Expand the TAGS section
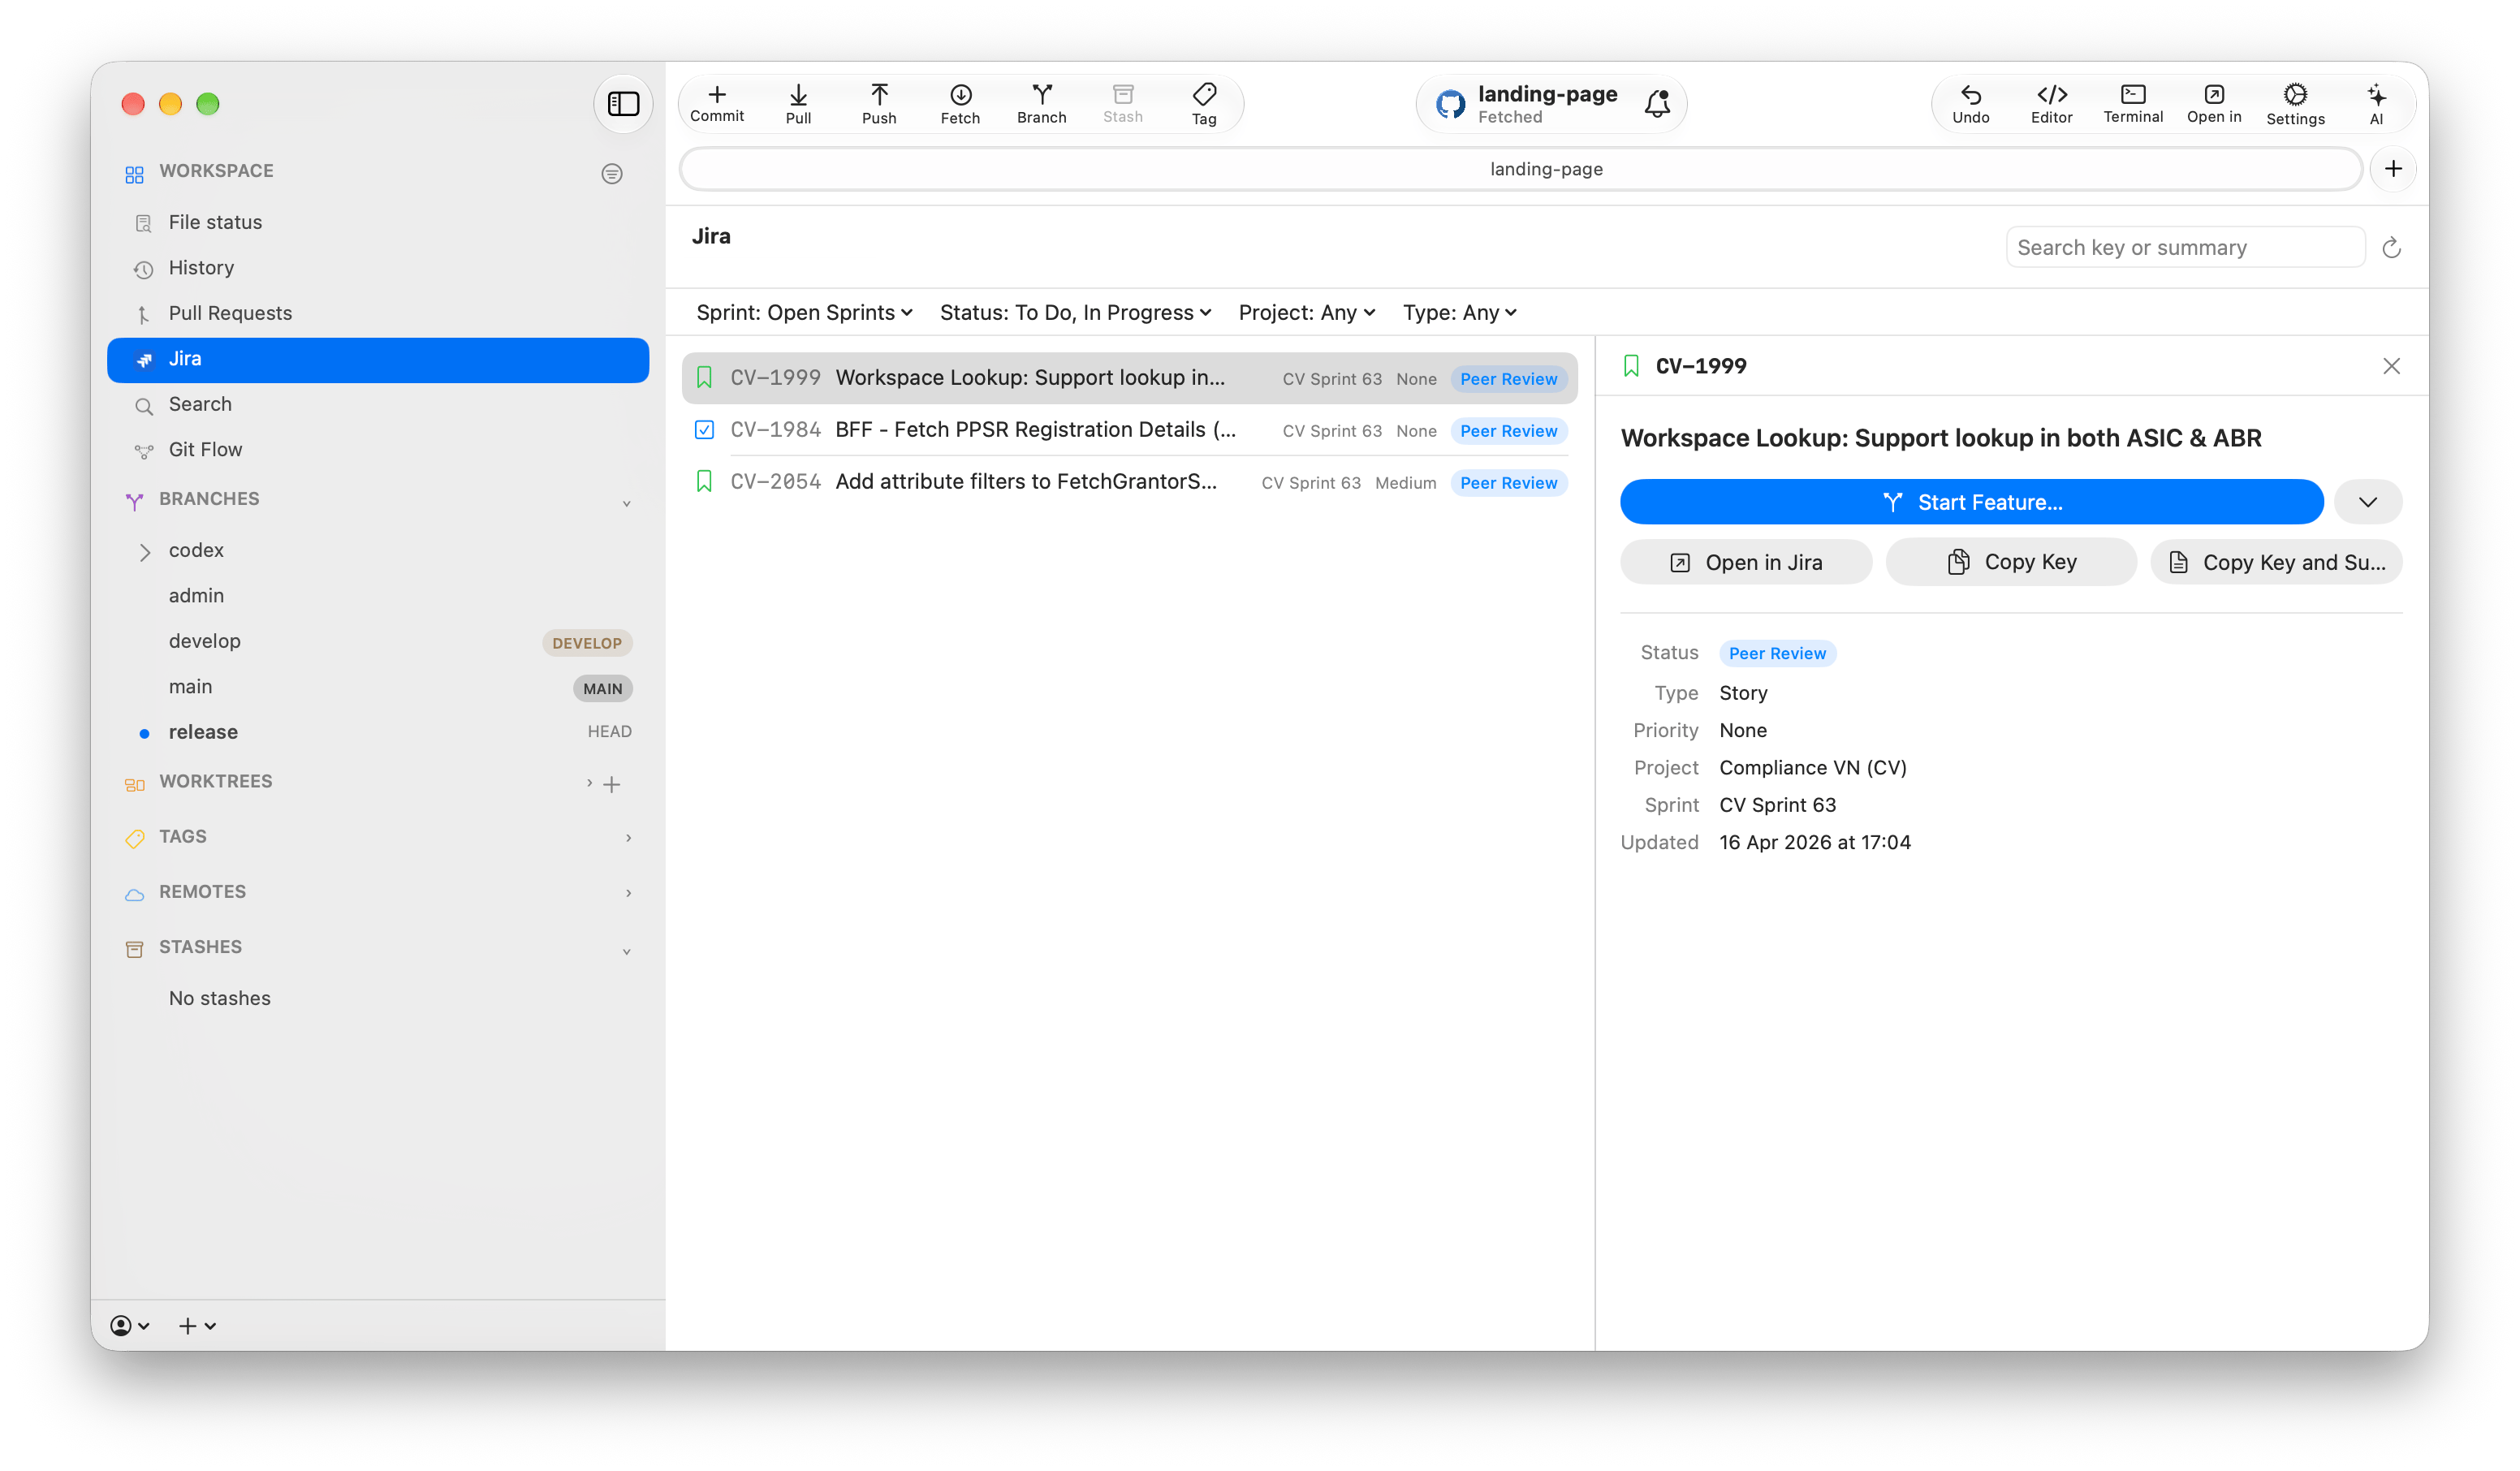This screenshot has width=2520, height=1471. click(x=628, y=837)
